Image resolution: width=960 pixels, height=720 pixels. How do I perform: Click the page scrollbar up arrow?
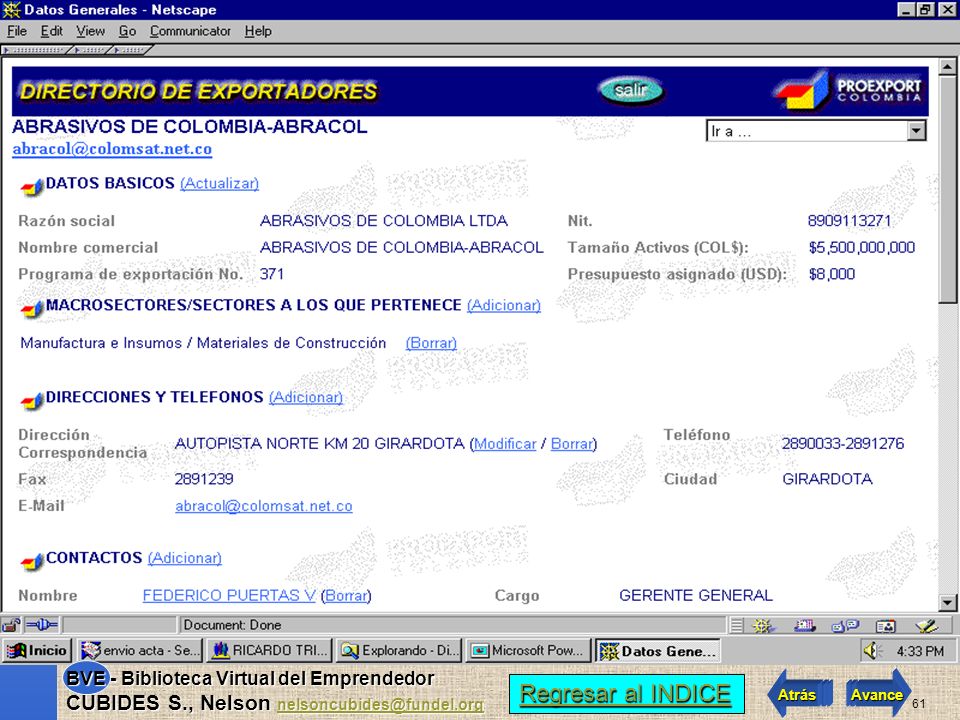[x=947, y=66]
